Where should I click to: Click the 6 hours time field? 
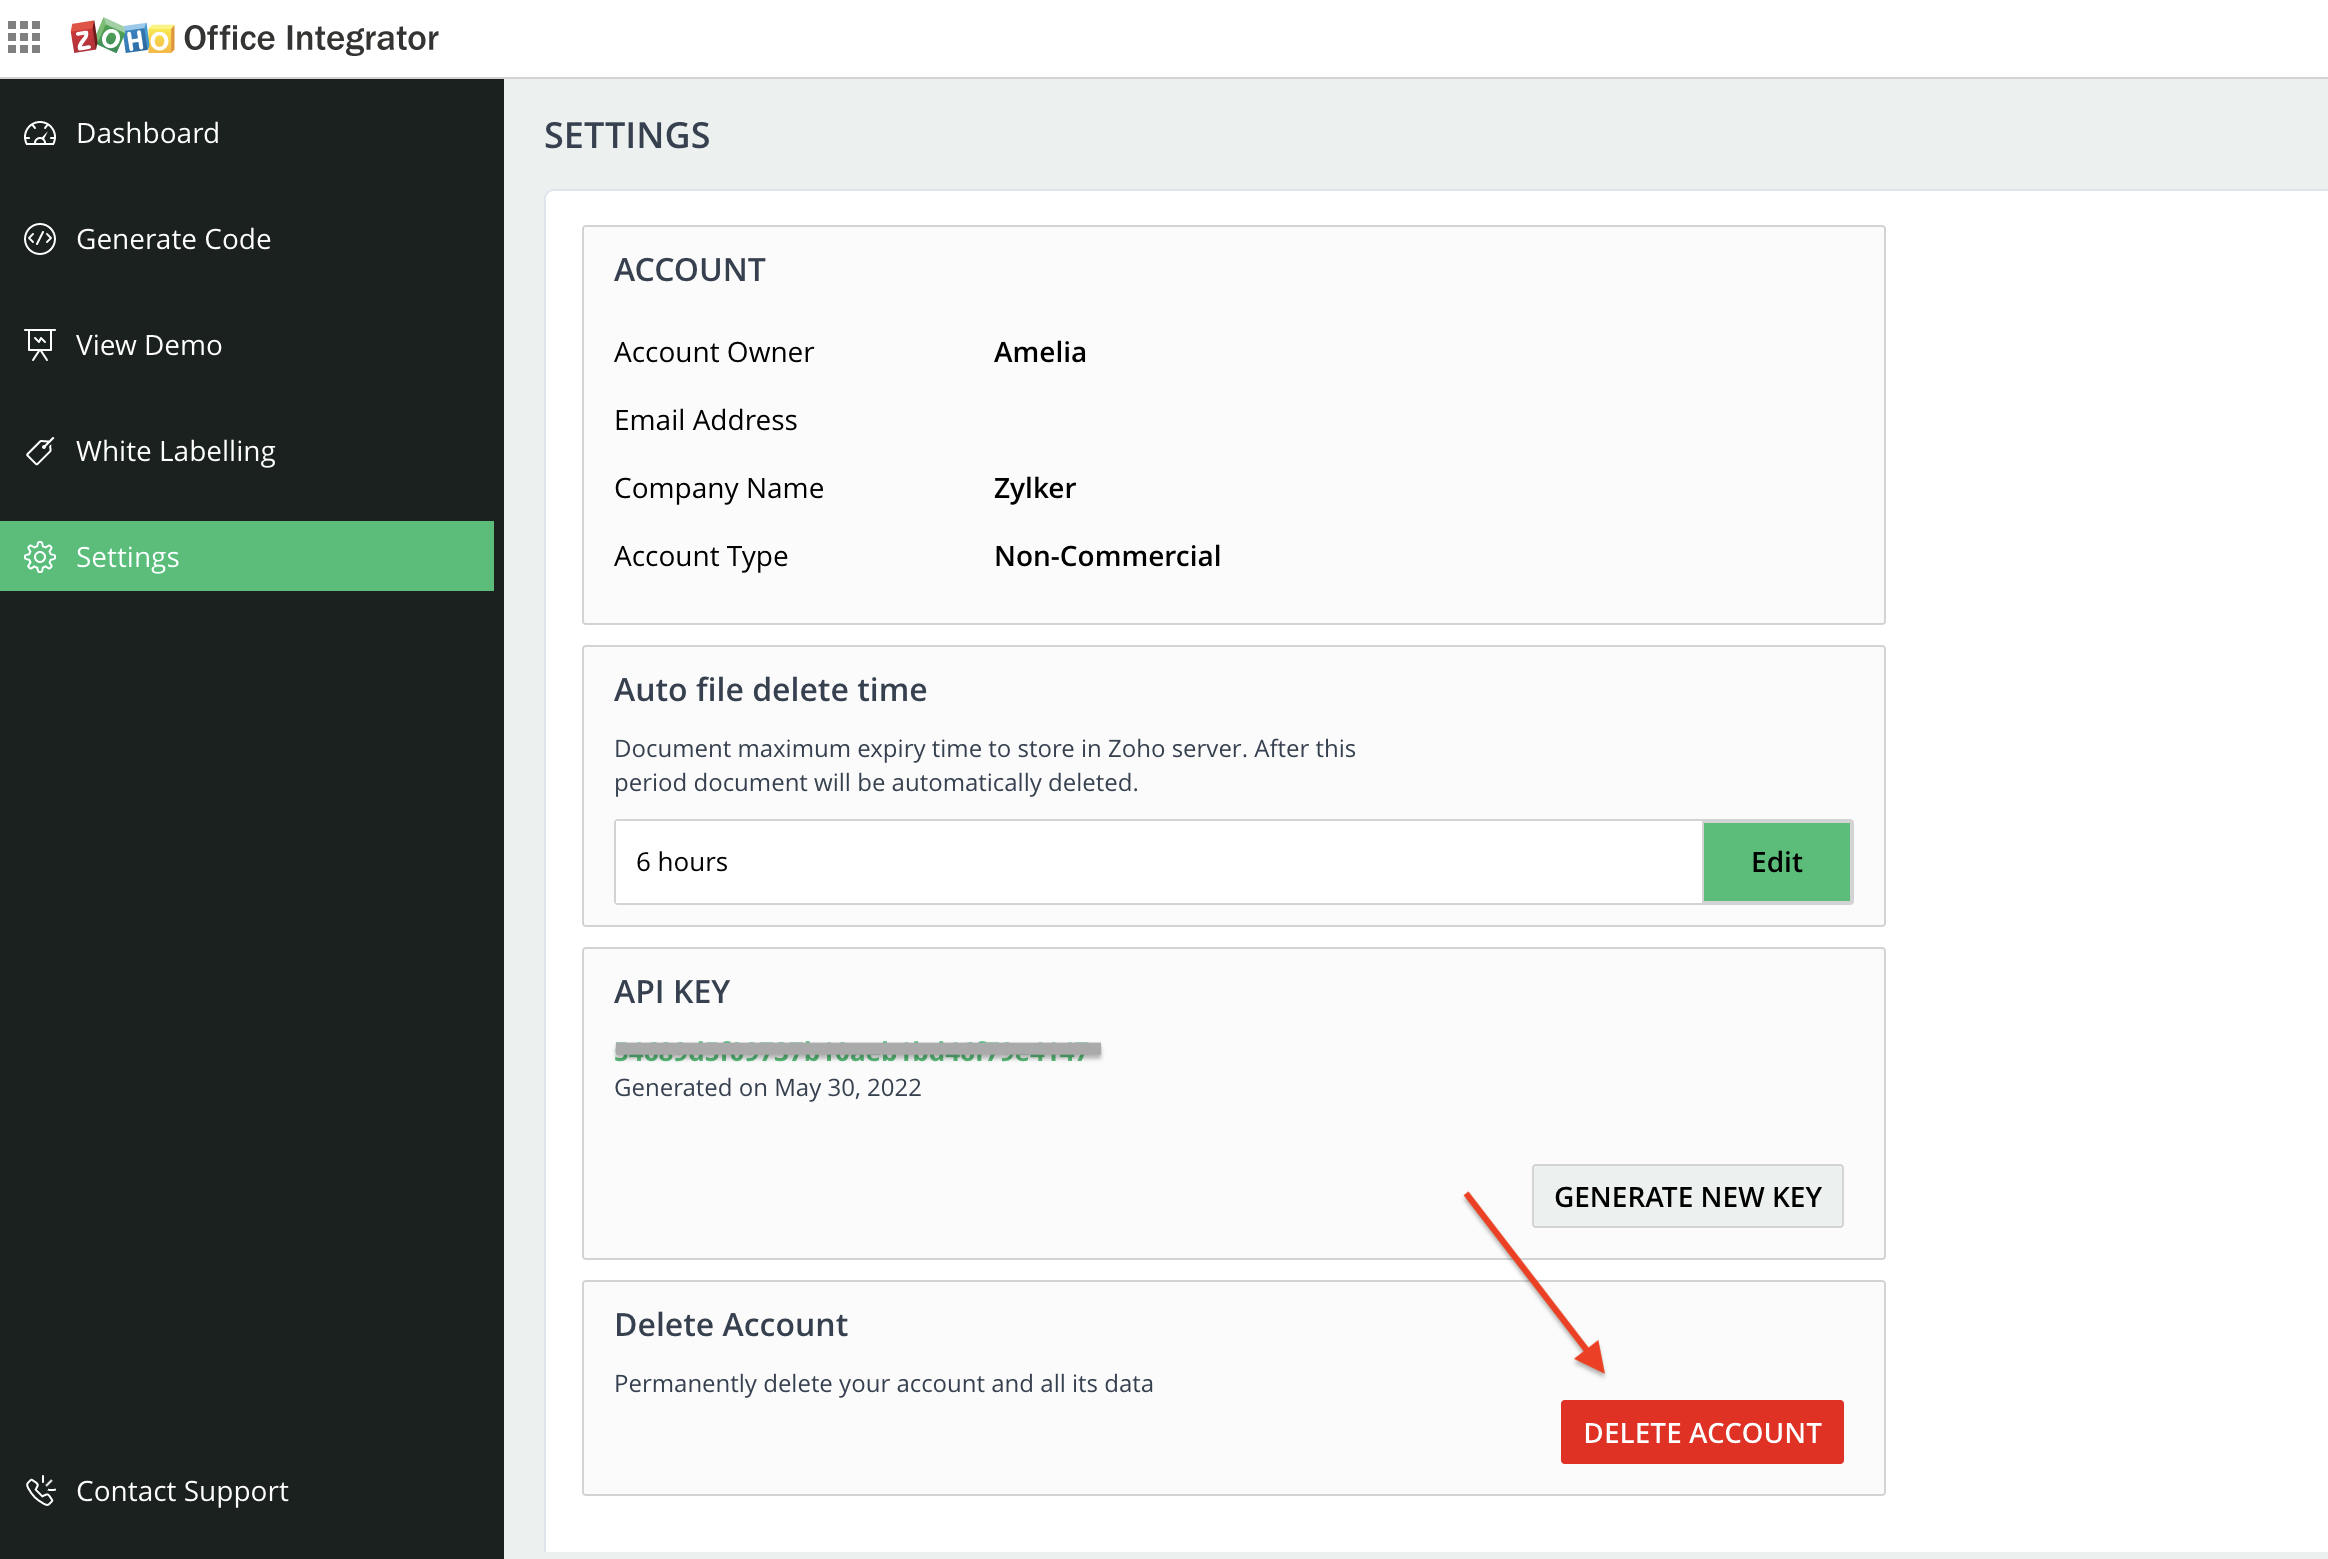(x=1158, y=862)
